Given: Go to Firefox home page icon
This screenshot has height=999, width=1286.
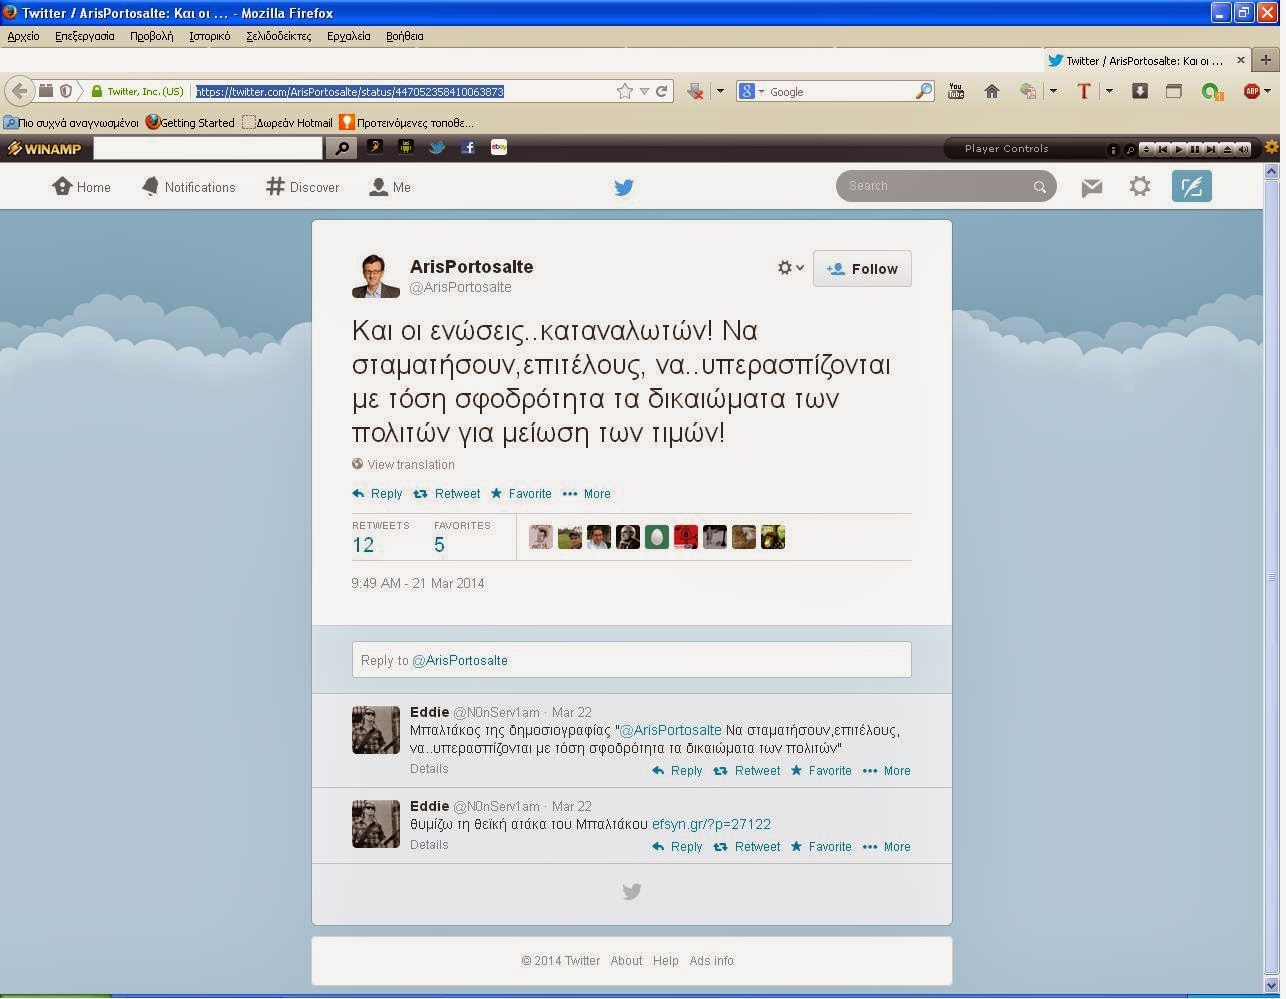Looking at the screenshot, I should click(992, 91).
